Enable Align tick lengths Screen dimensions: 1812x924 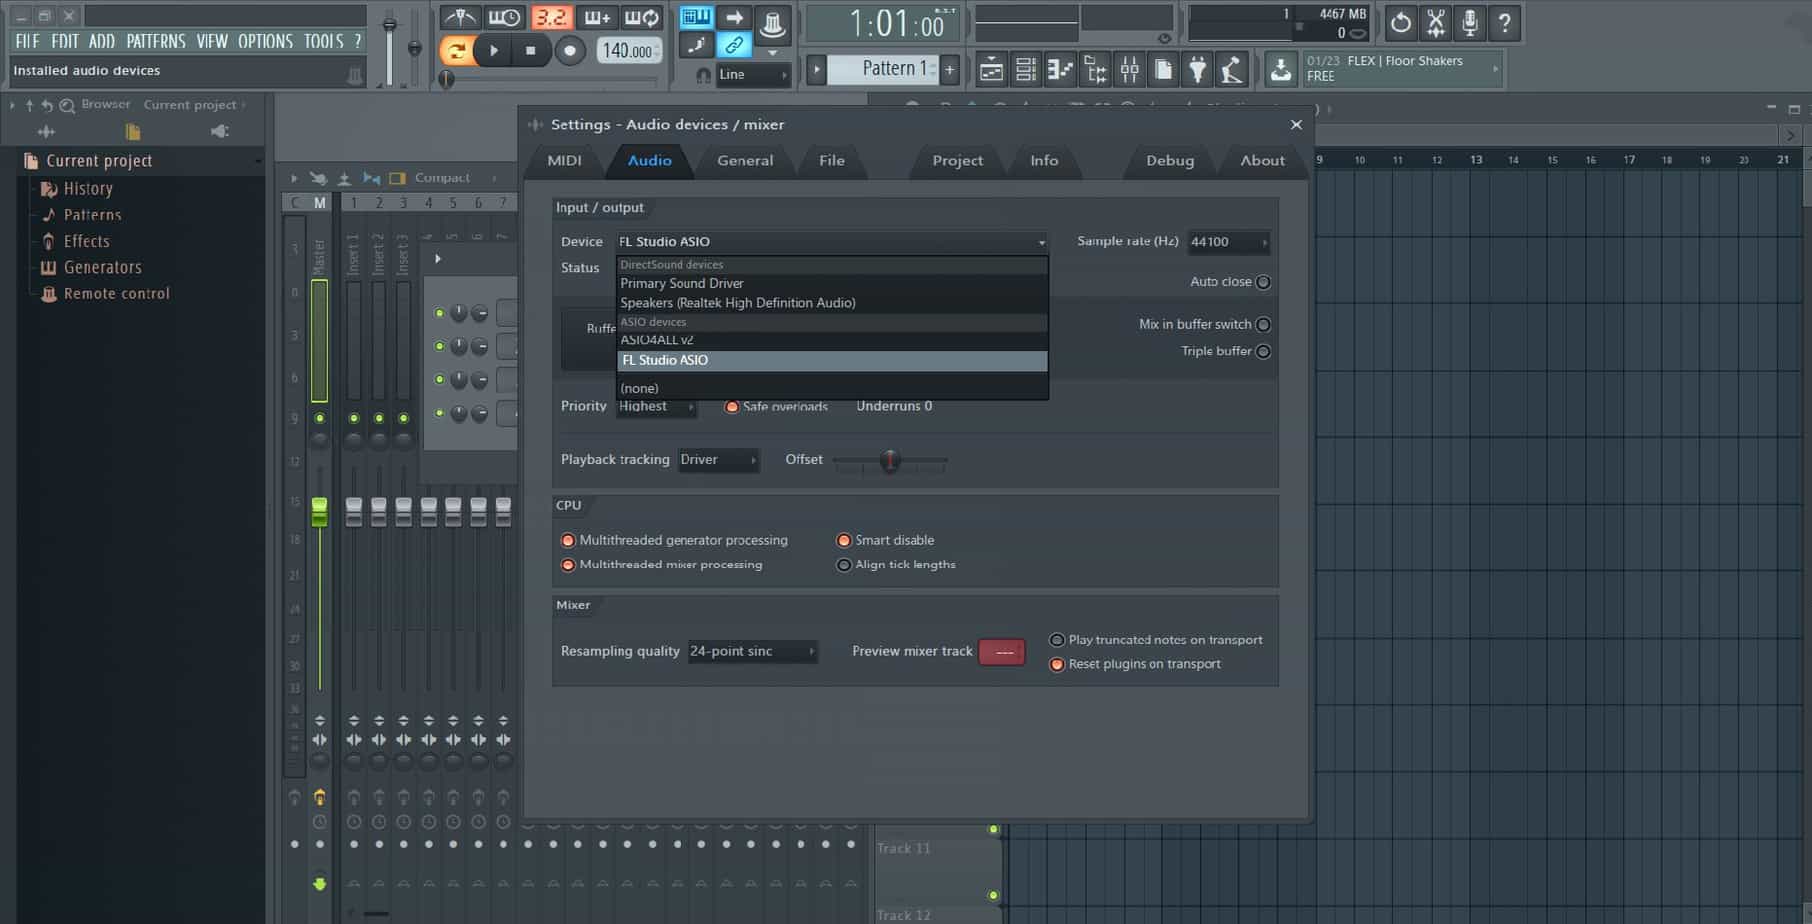(844, 564)
